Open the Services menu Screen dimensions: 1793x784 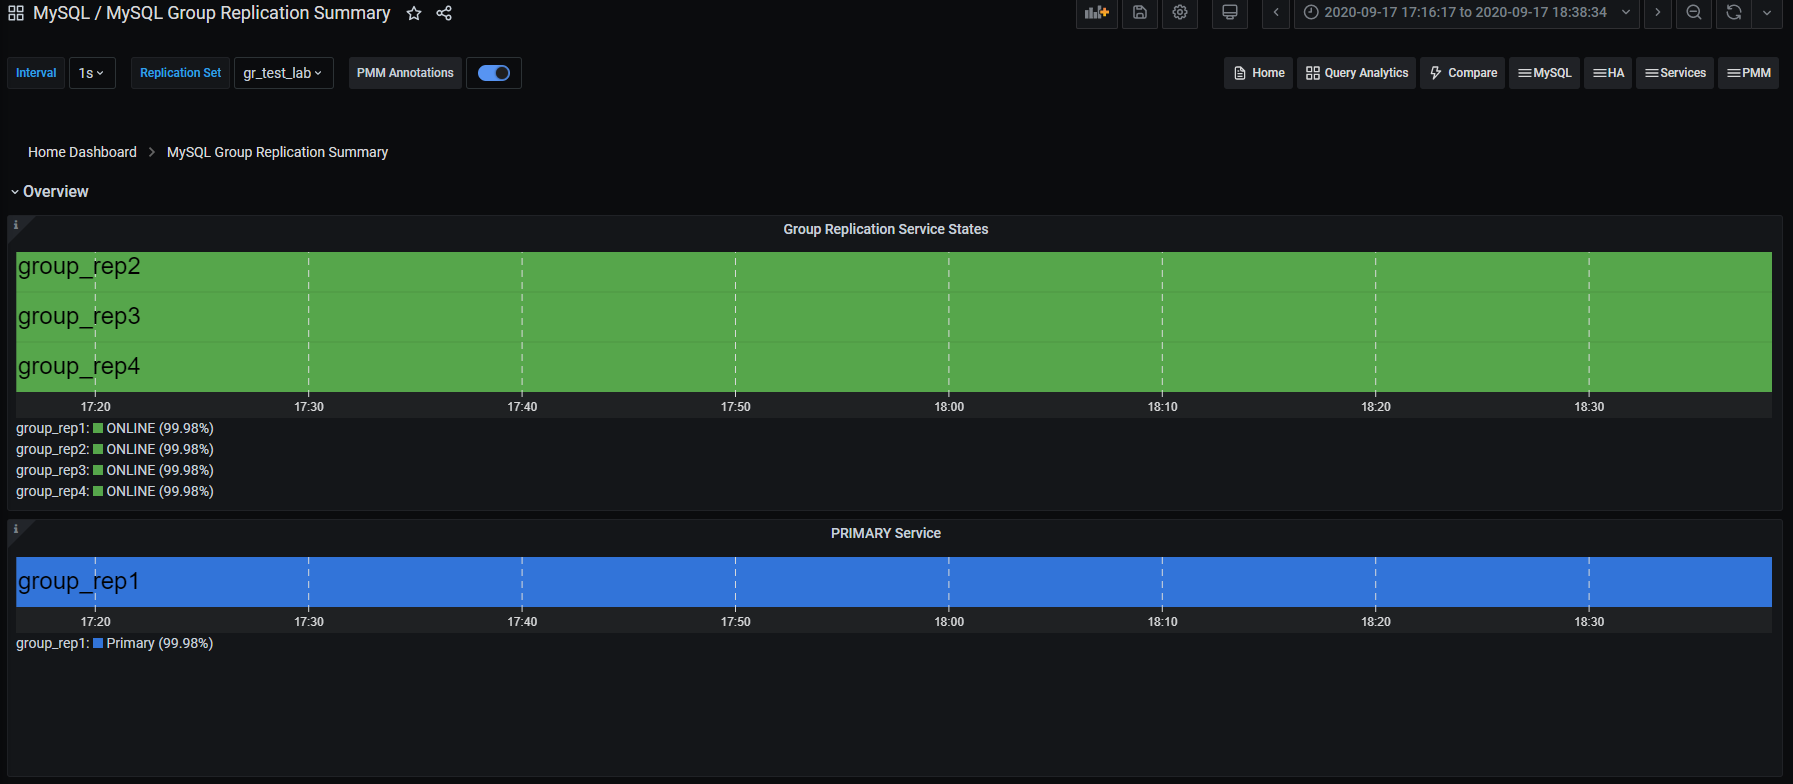click(x=1675, y=73)
